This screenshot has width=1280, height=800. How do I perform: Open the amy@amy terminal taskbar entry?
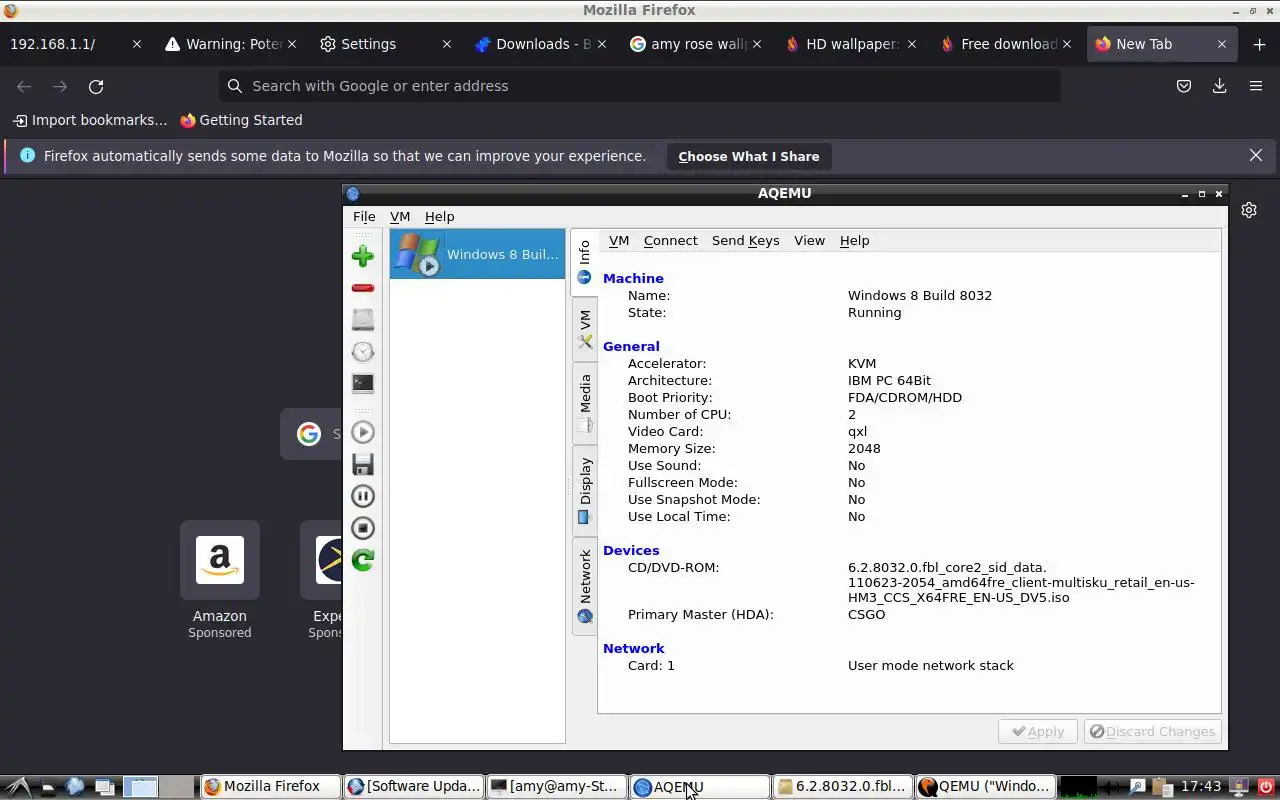point(556,786)
